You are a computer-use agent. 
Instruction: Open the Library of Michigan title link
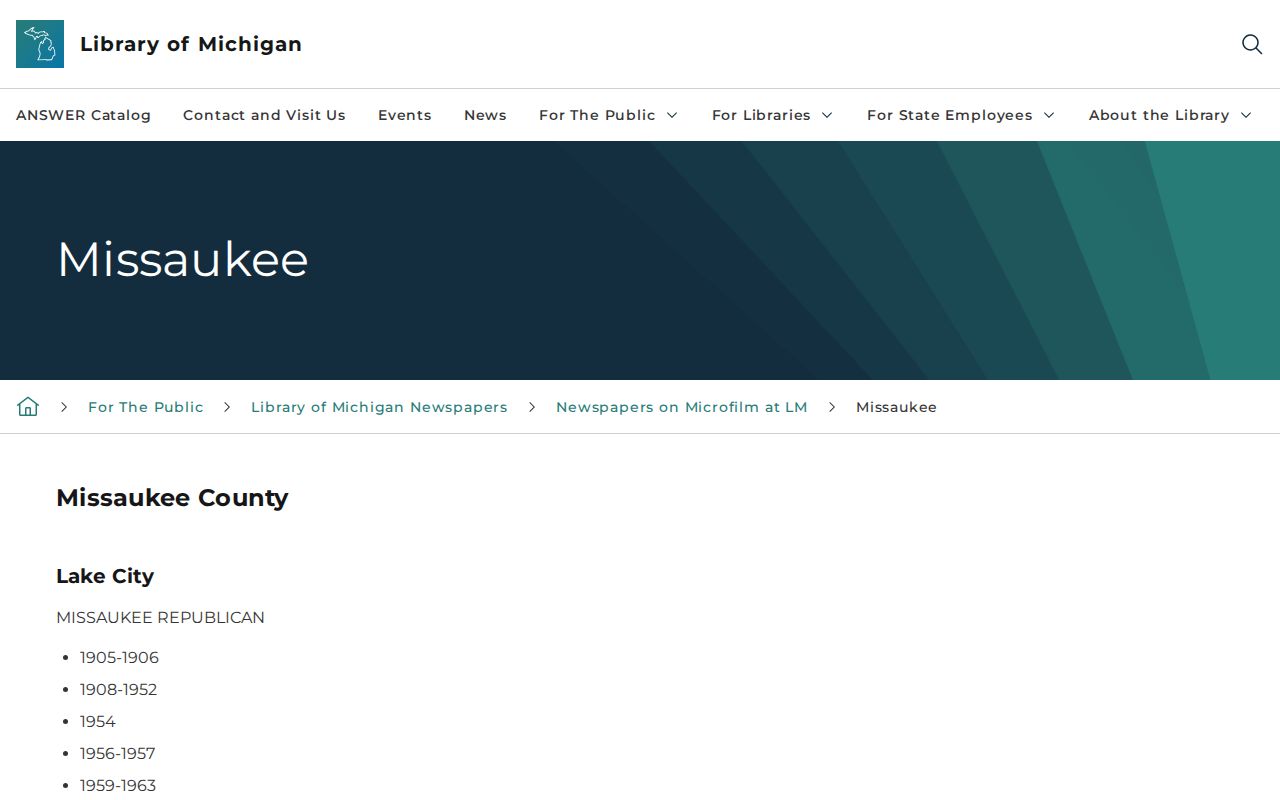pos(191,44)
